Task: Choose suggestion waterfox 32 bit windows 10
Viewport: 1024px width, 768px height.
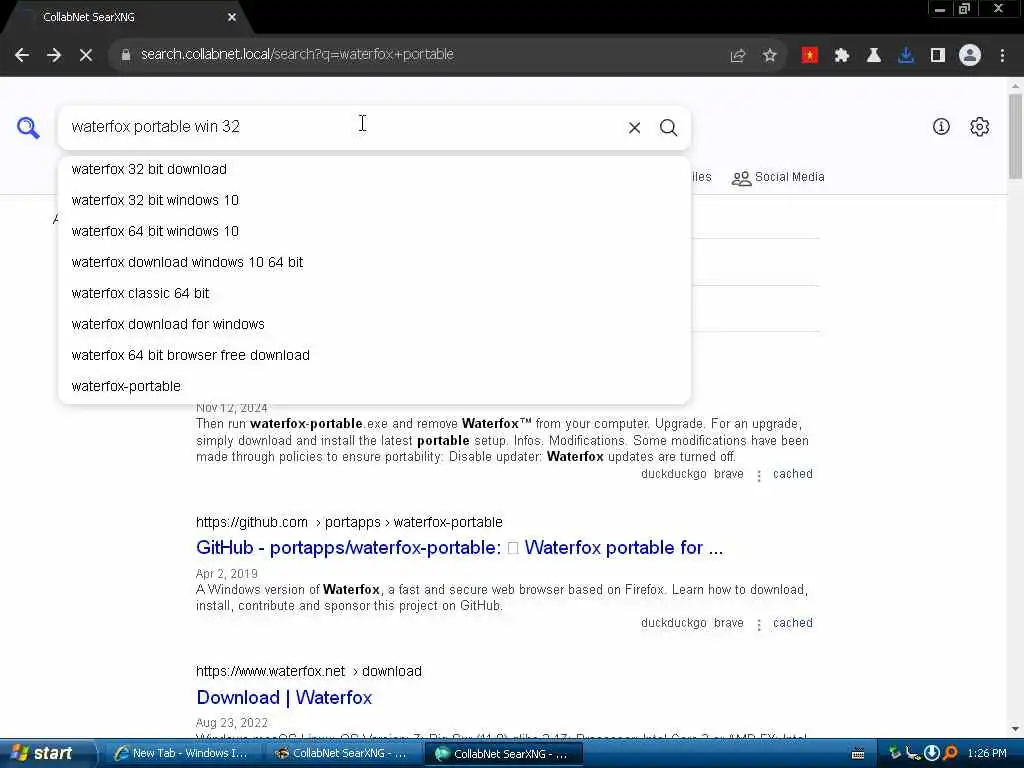Action: [x=374, y=200]
